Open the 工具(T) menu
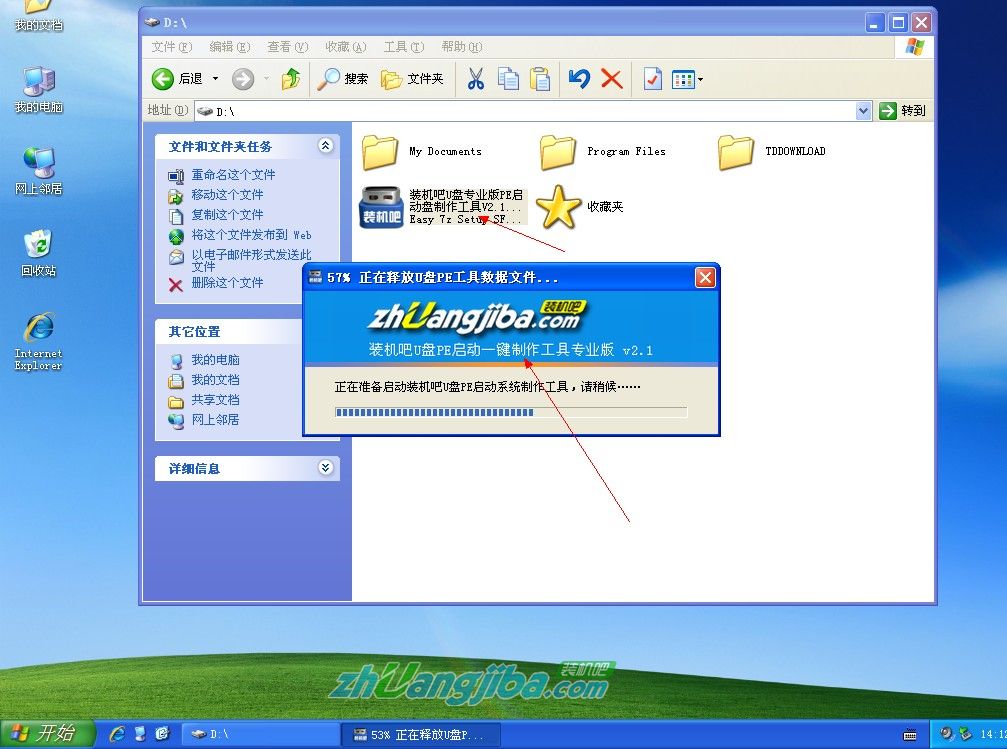Viewport: 1007px width, 749px height. (x=403, y=47)
